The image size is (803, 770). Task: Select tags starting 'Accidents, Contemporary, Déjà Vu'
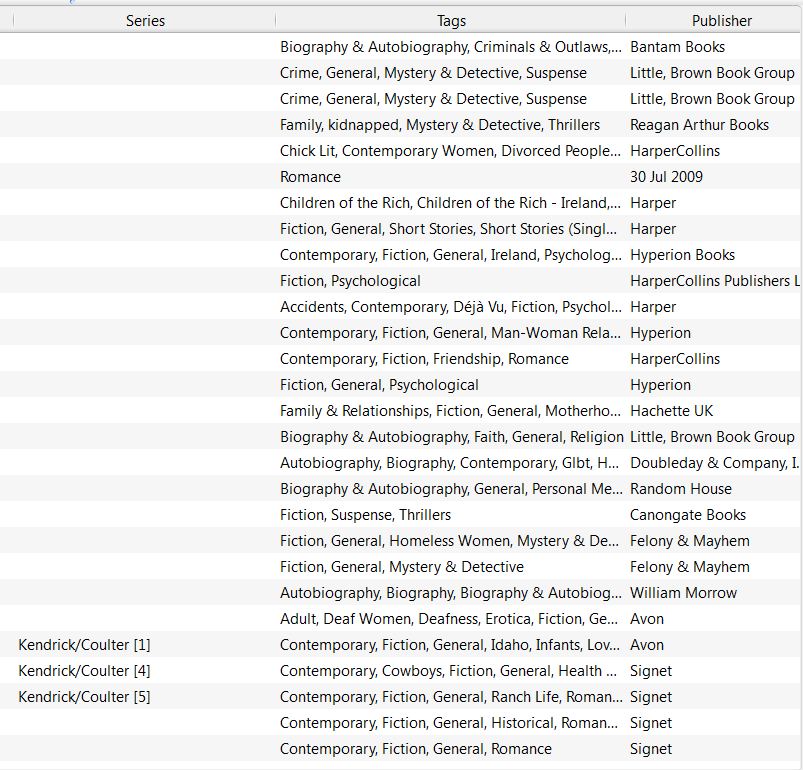click(451, 307)
